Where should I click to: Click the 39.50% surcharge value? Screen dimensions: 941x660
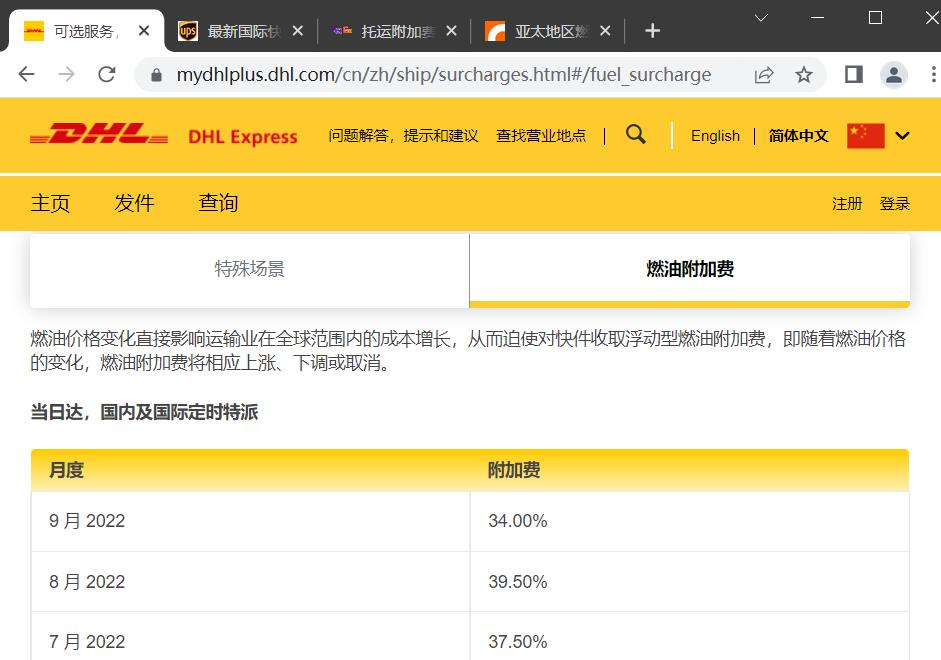[x=517, y=581]
